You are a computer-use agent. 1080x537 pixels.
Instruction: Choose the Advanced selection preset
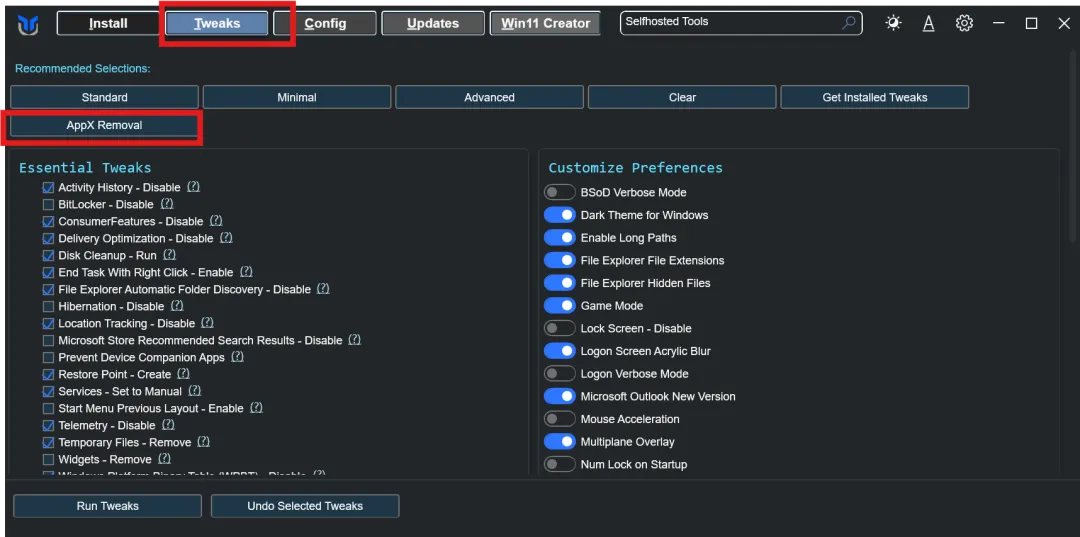coord(489,97)
